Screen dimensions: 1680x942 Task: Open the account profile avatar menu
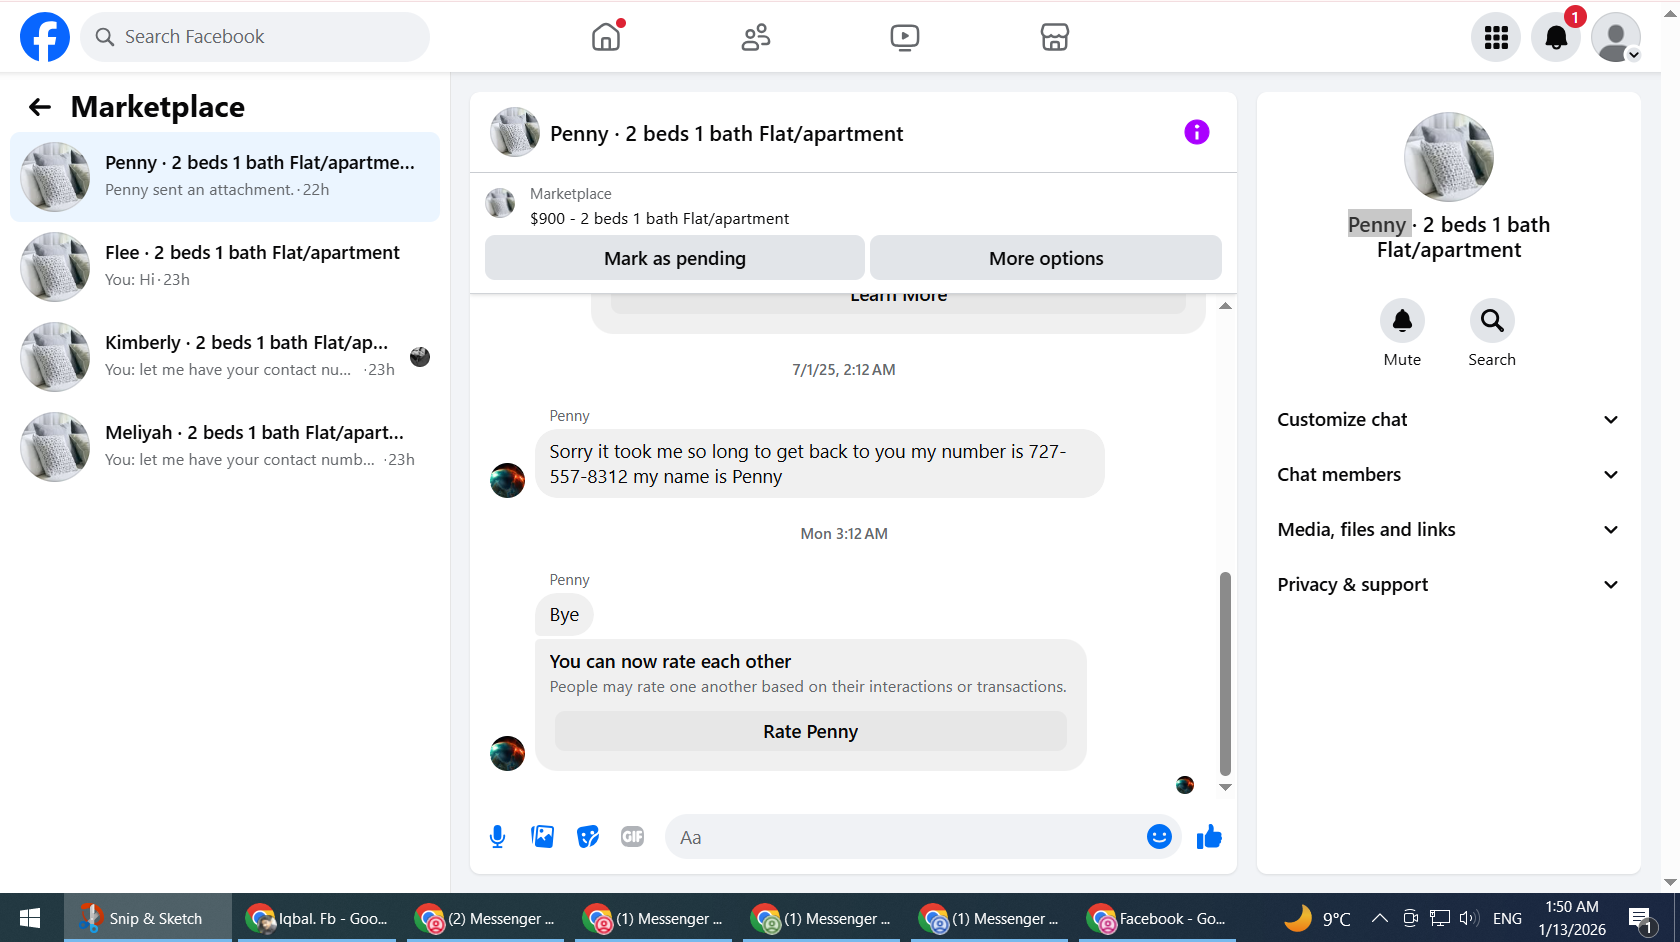[1616, 37]
